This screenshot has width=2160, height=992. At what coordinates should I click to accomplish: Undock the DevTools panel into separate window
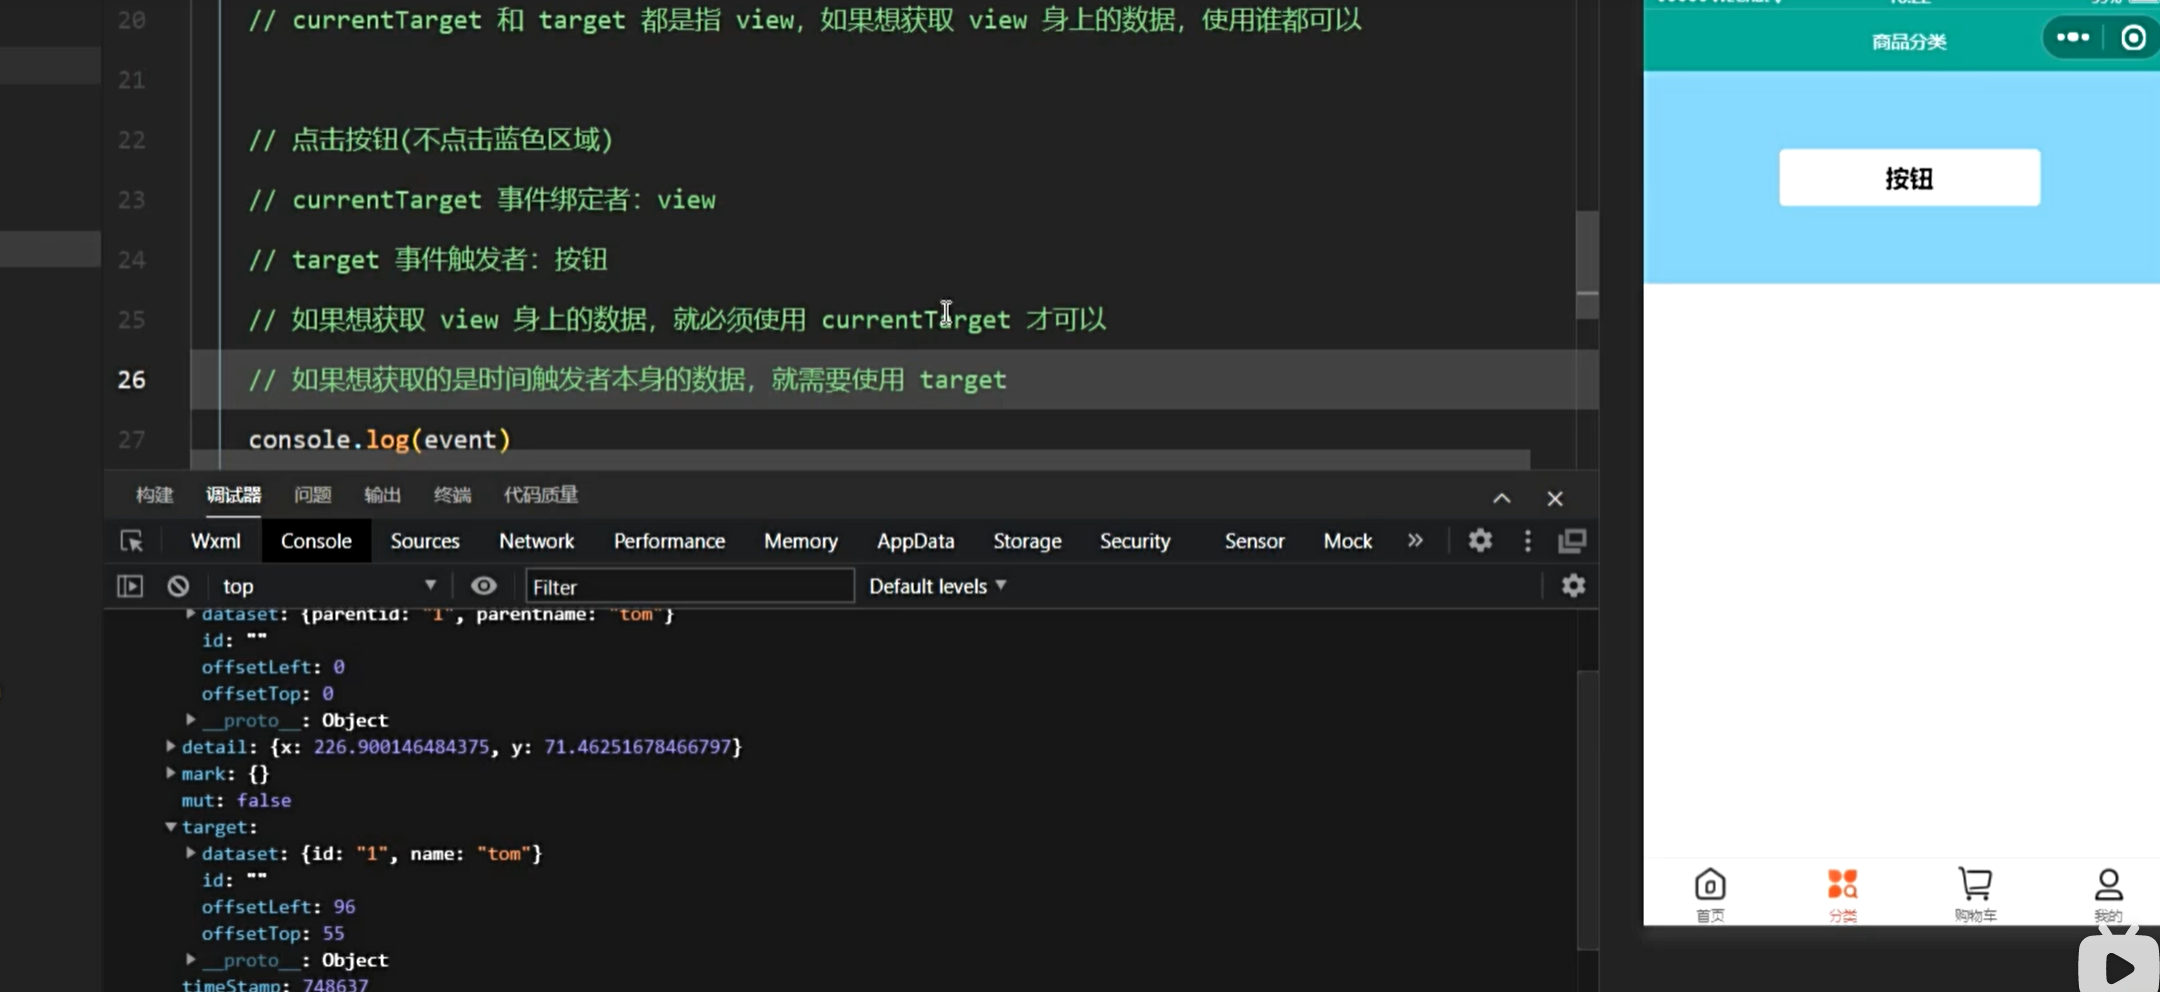[x=1572, y=541]
